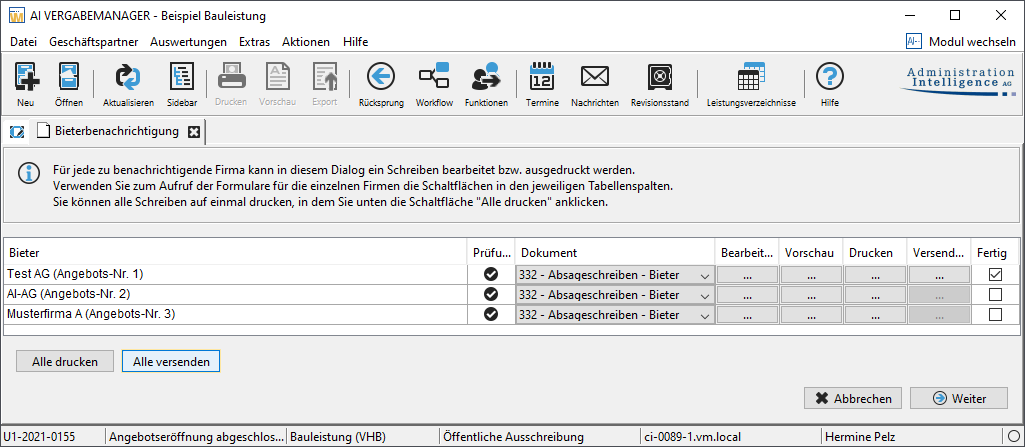Click Bearbeiten button for Test AG

click(x=747, y=275)
